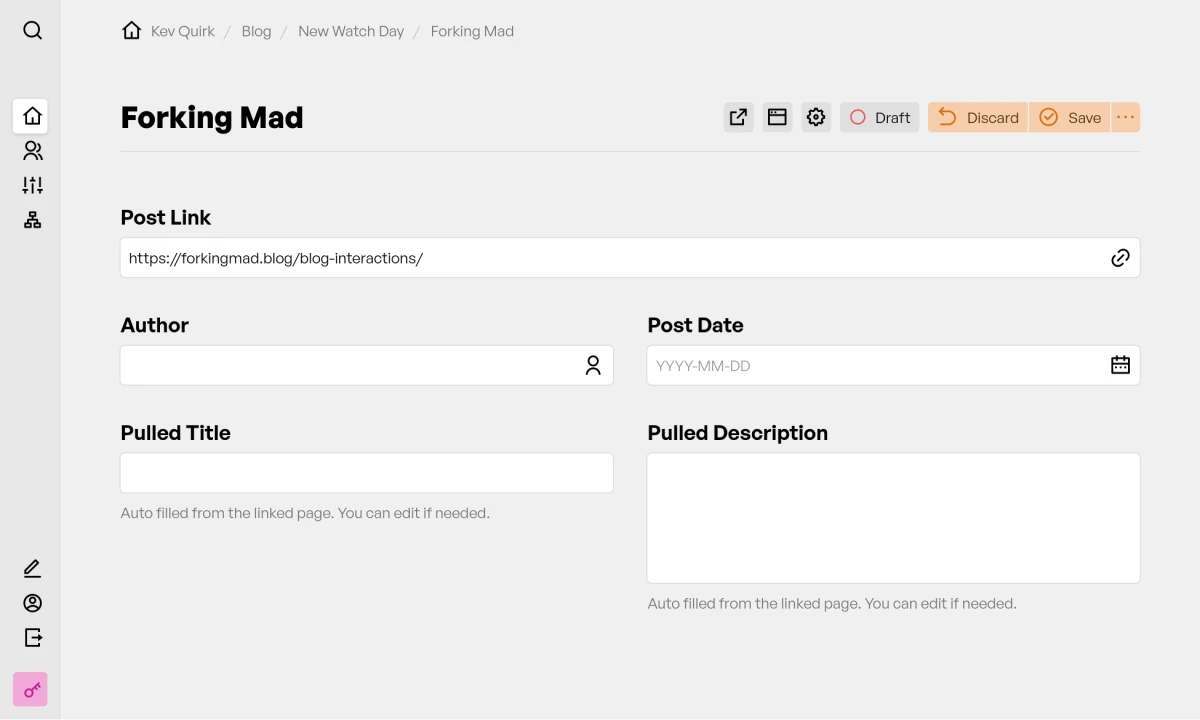
Task: Open the search panel
Action: tap(32, 30)
